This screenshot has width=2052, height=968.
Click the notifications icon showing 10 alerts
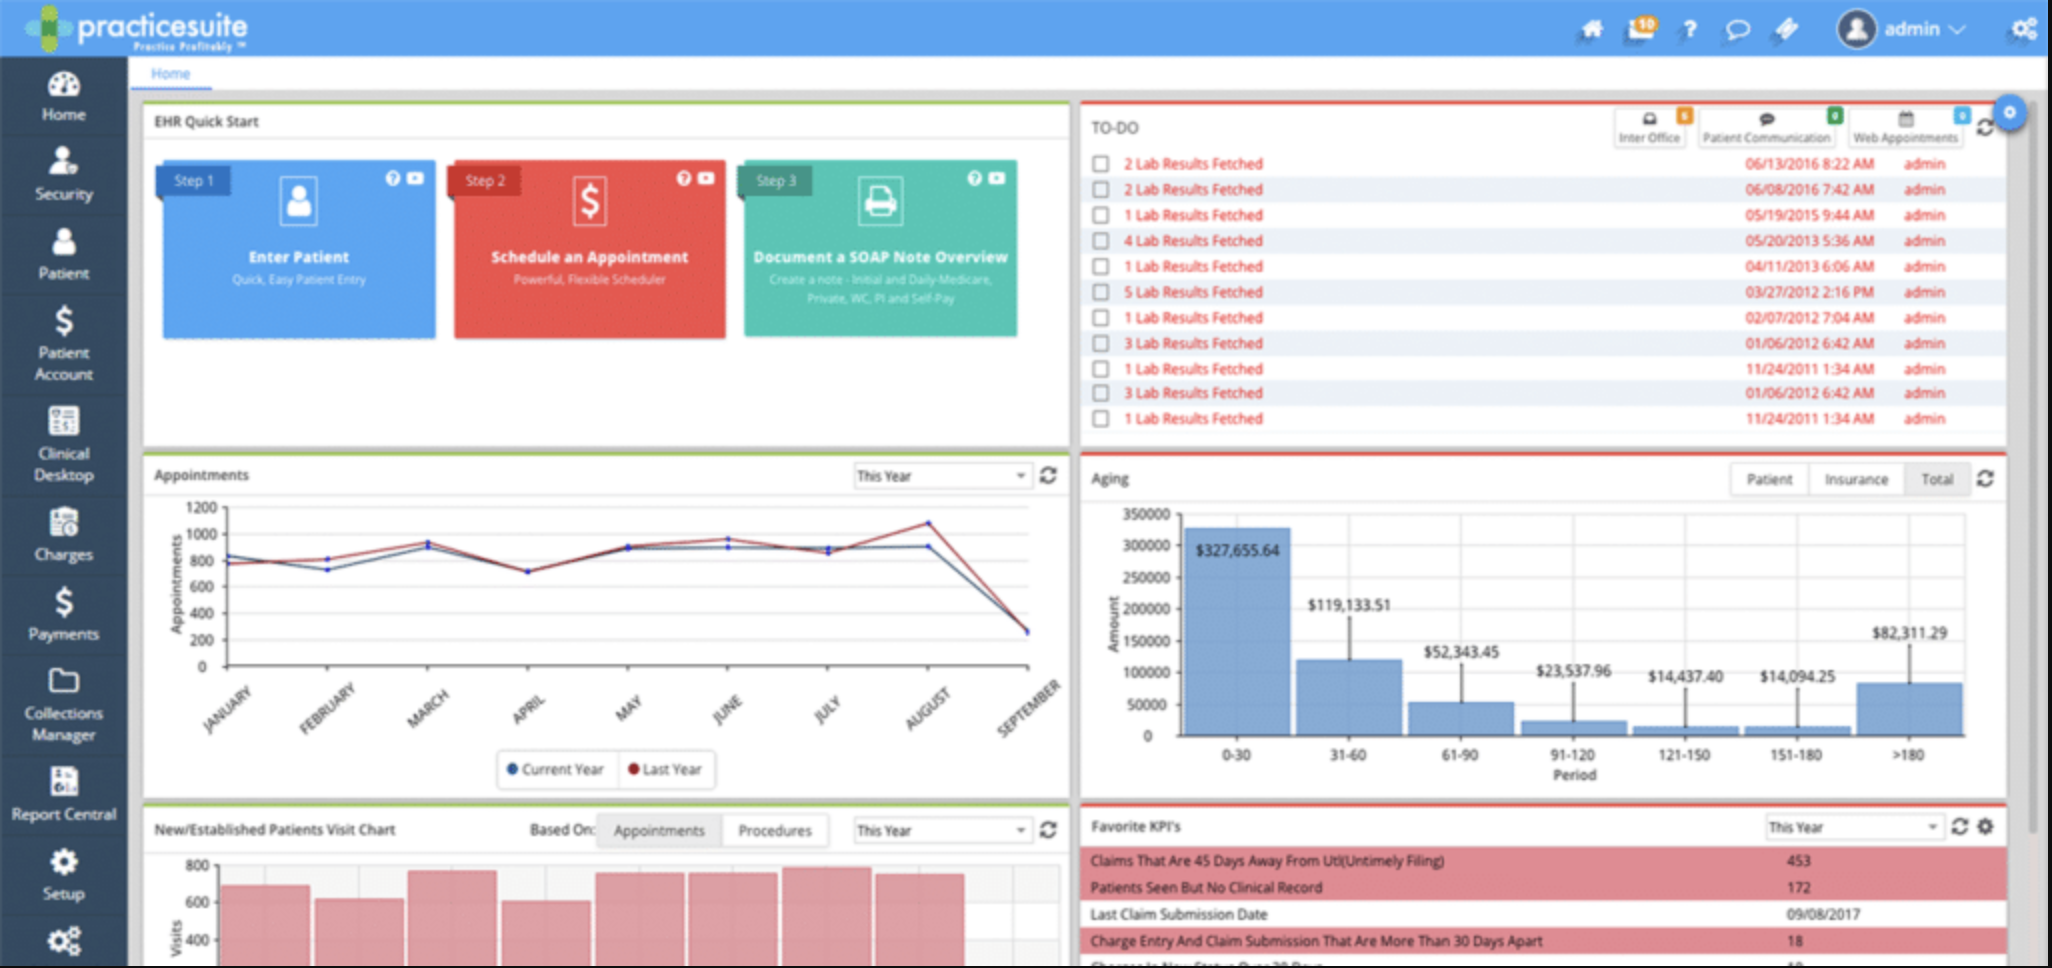[x=1639, y=30]
